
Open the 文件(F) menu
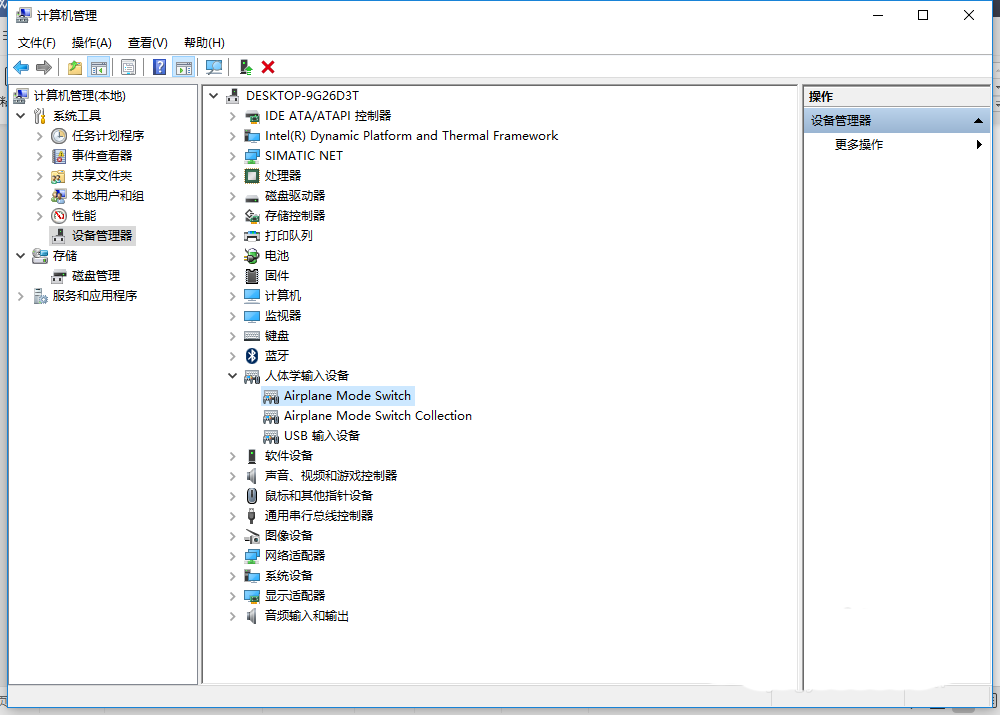click(x=36, y=43)
